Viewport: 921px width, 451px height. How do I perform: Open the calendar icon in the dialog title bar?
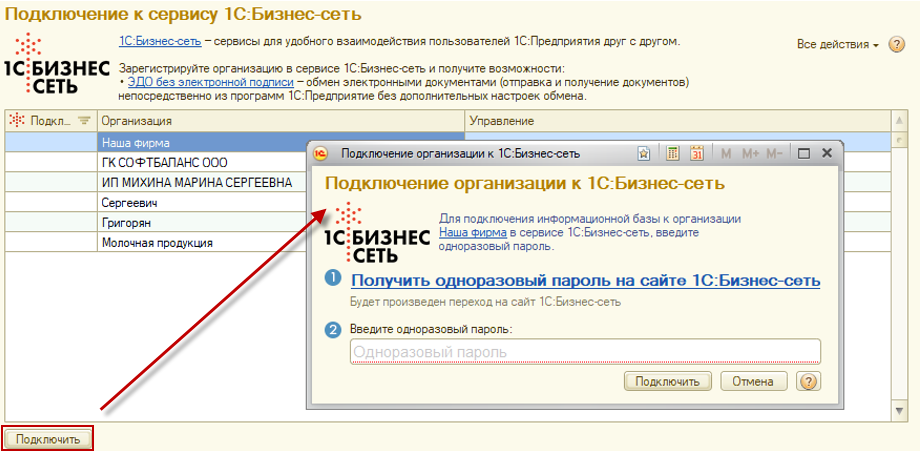coord(697,154)
